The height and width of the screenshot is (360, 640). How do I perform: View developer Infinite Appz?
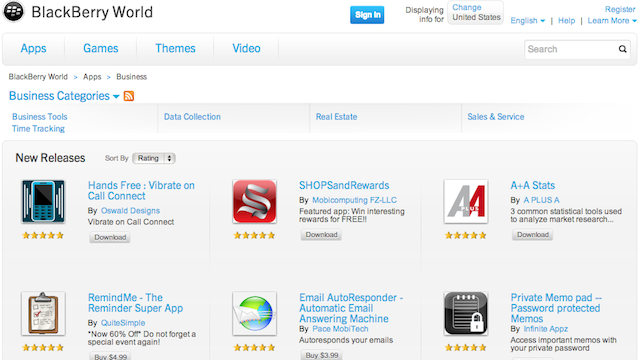545,329
